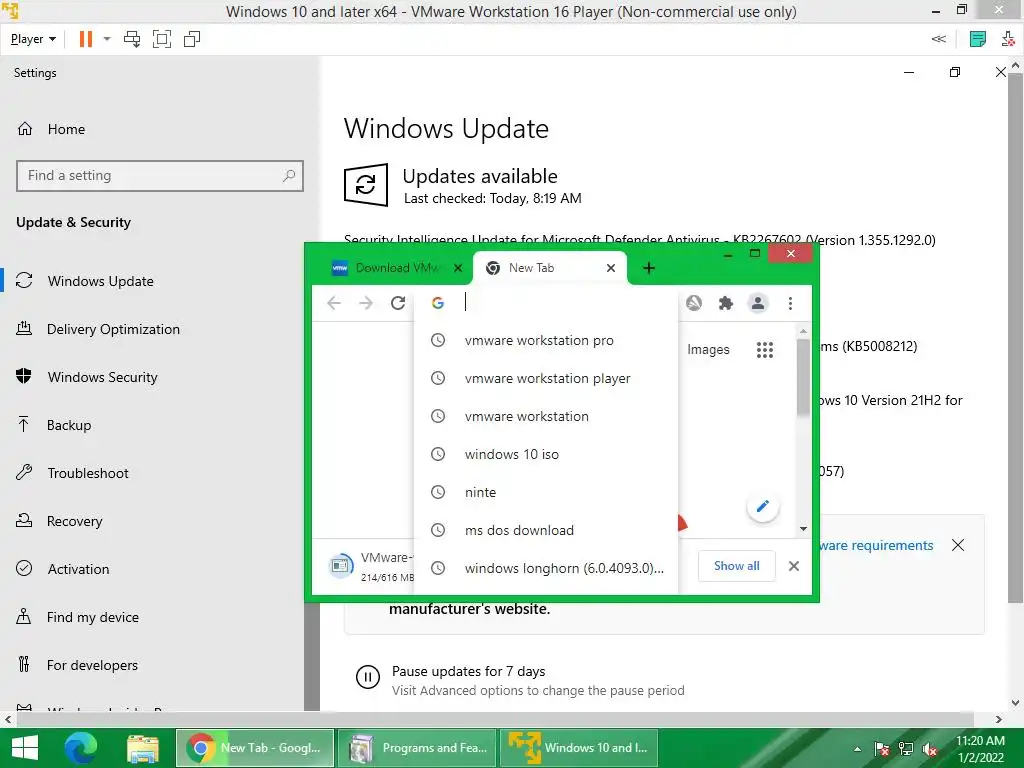Click the gray circular extension icon left of the puzzle icon

(694, 303)
